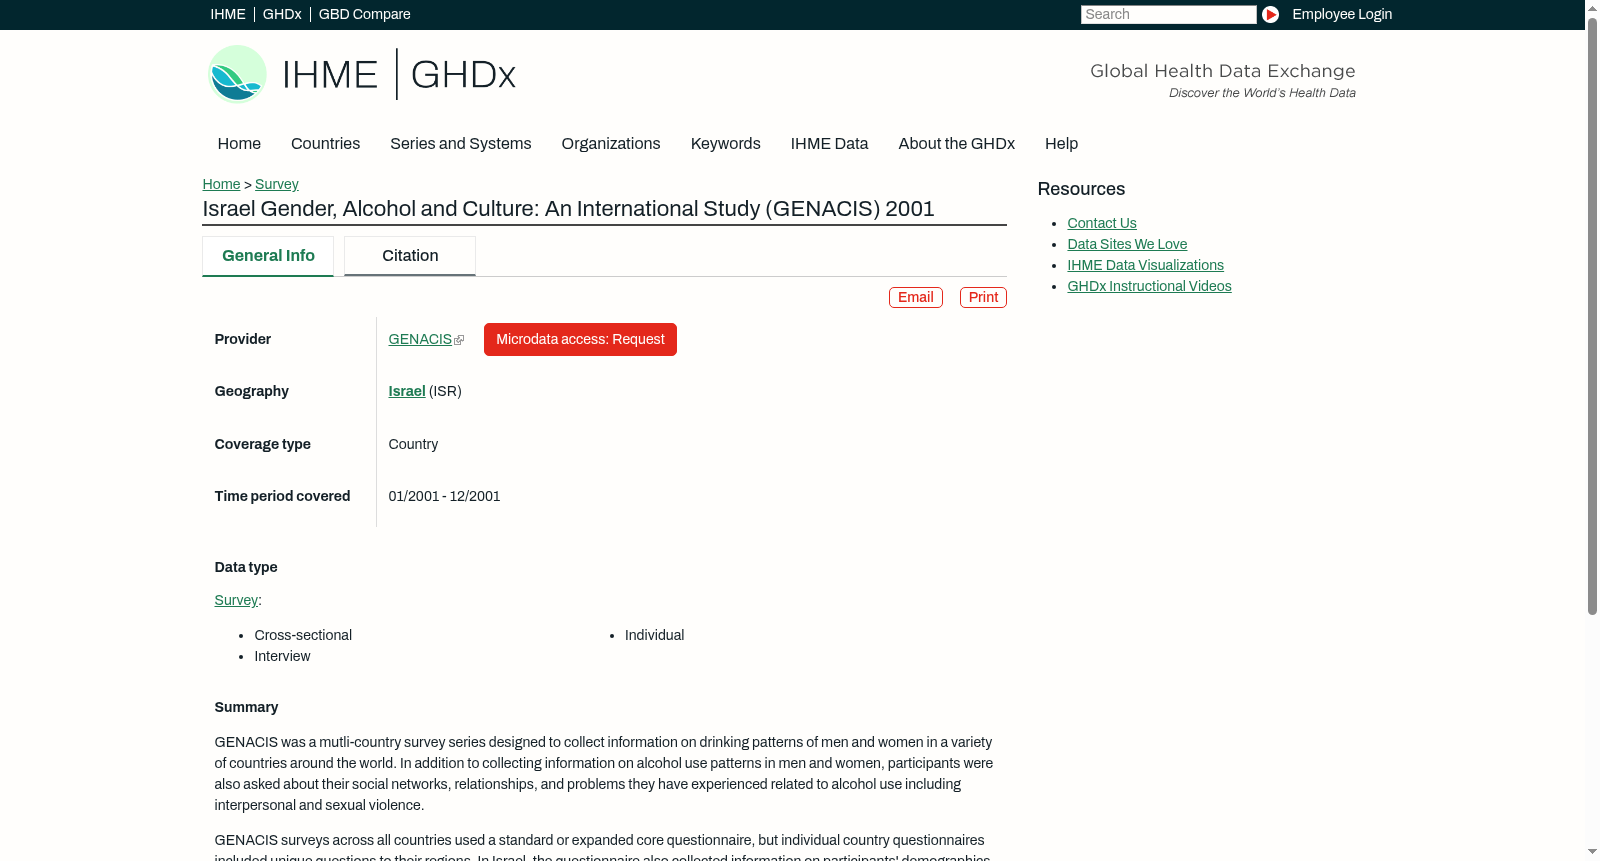Go to the Home menu item
The height and width of the screenshot is (861, 1600).
(239, 143)
